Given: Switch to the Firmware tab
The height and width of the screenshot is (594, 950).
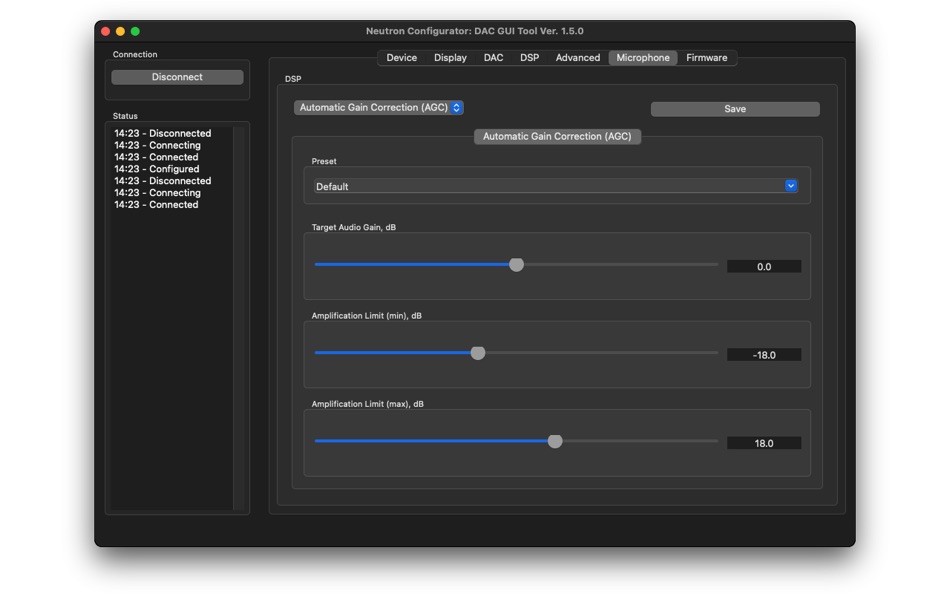Looking at the screenshot, I should point(706,58).
